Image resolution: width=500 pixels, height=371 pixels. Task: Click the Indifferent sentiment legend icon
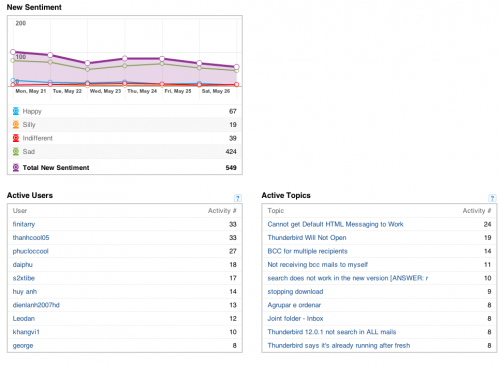tap(16, 138)
